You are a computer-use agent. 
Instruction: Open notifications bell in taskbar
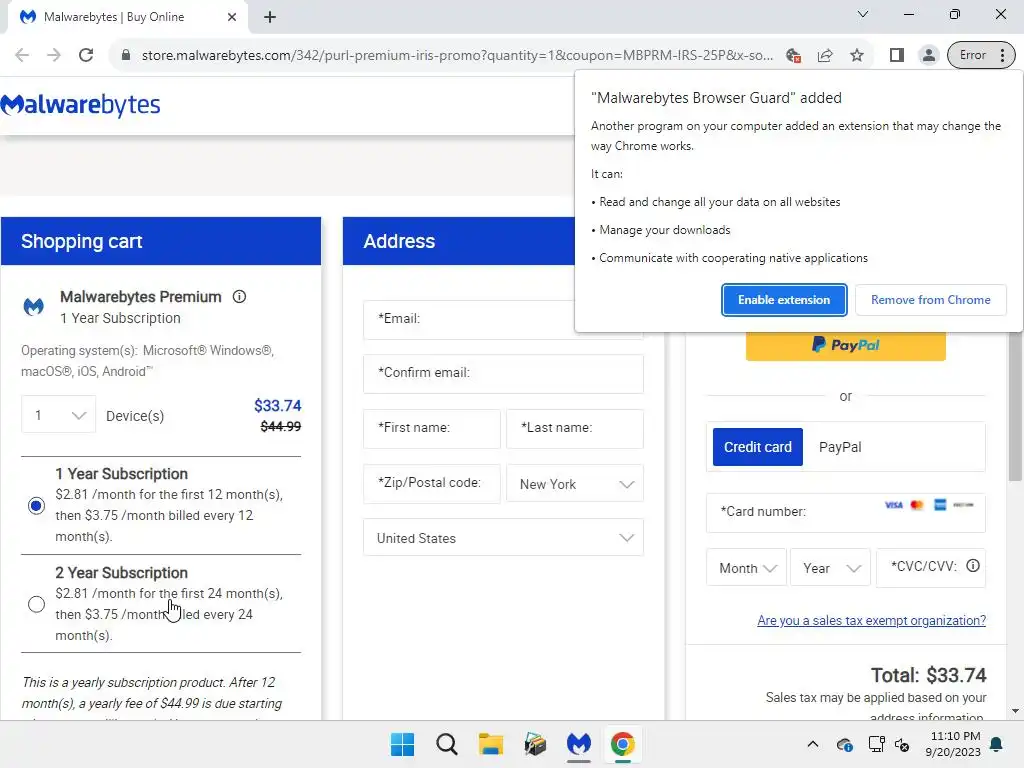[x=997, y=744]
